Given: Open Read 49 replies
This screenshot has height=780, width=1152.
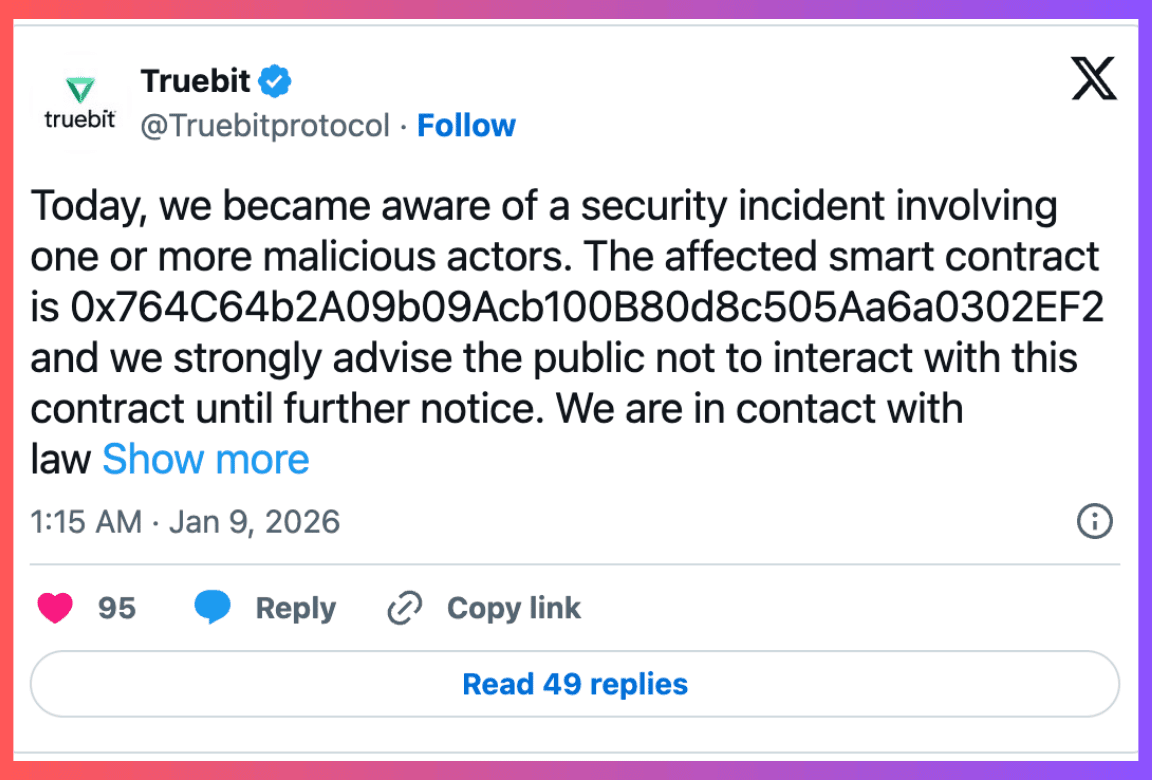Looking at the screenshot, I should click(x=575, y=684).
